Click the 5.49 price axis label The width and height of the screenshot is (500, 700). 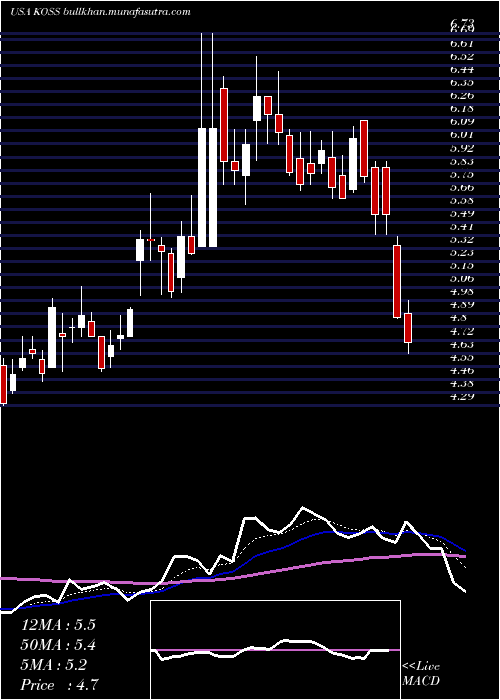(462, 213)
